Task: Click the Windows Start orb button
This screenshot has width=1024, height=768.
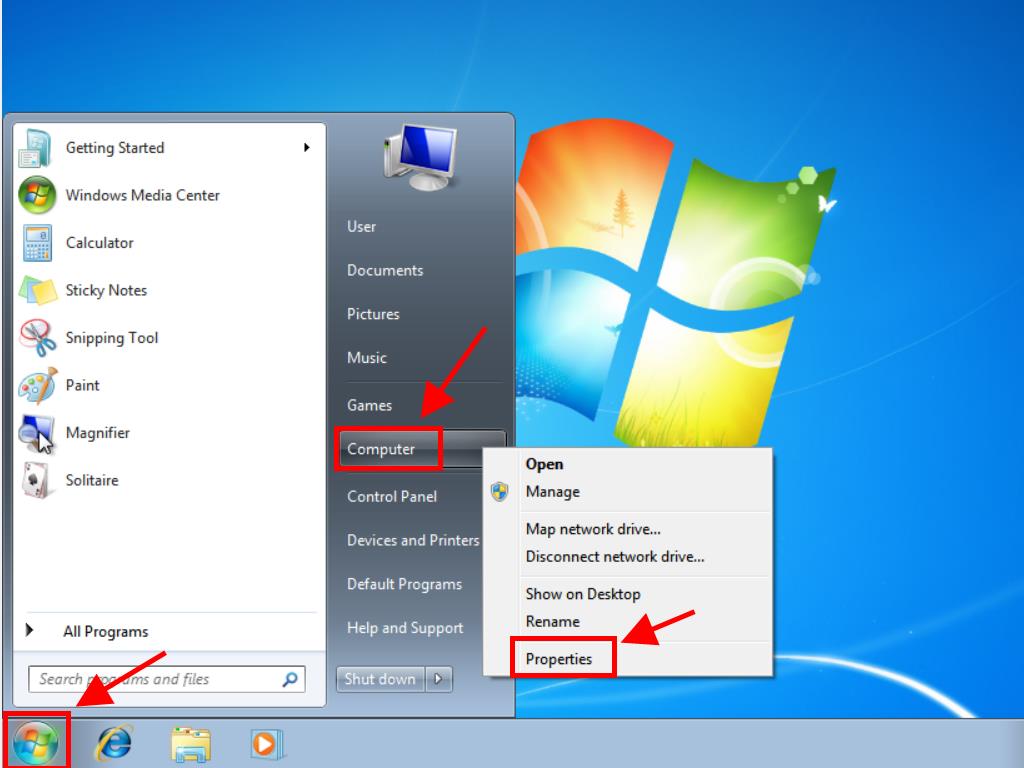Action: (x=36, y=743)
